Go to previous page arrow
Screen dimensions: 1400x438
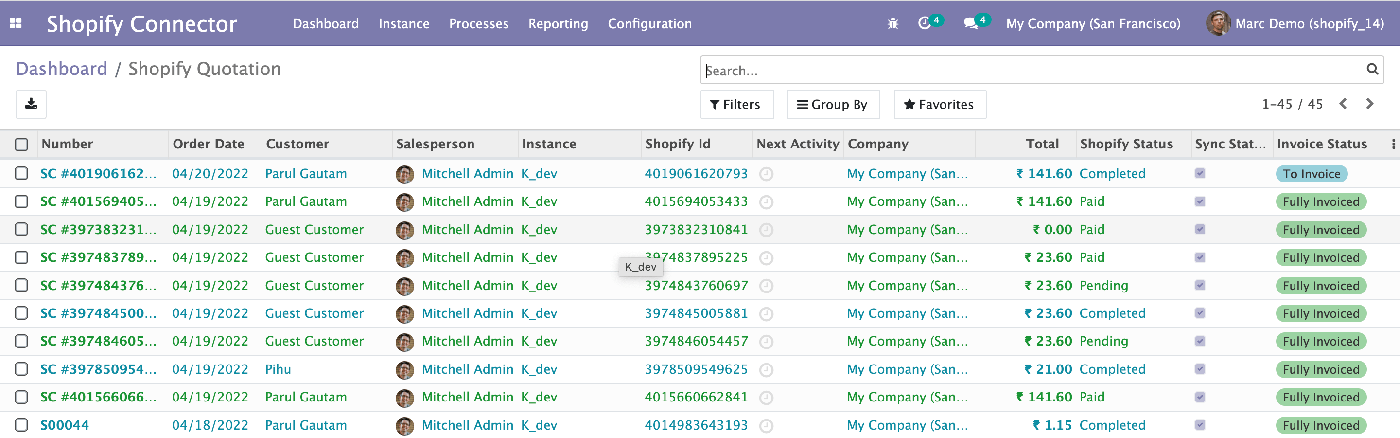[1343, 104]
